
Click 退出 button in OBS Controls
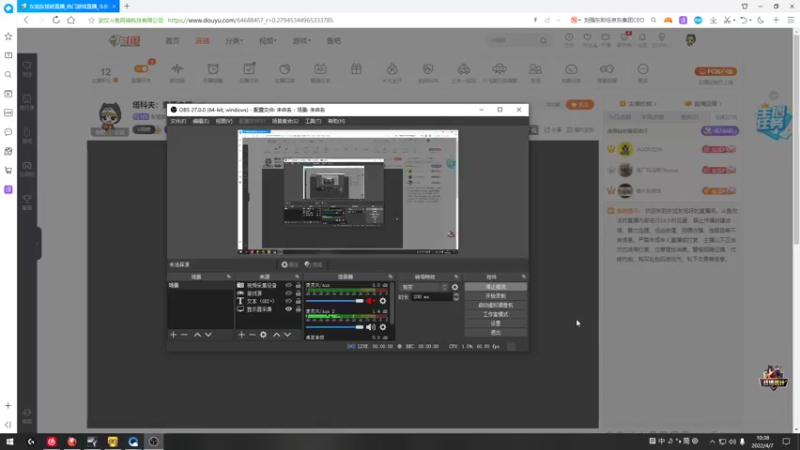coord(495,333)
